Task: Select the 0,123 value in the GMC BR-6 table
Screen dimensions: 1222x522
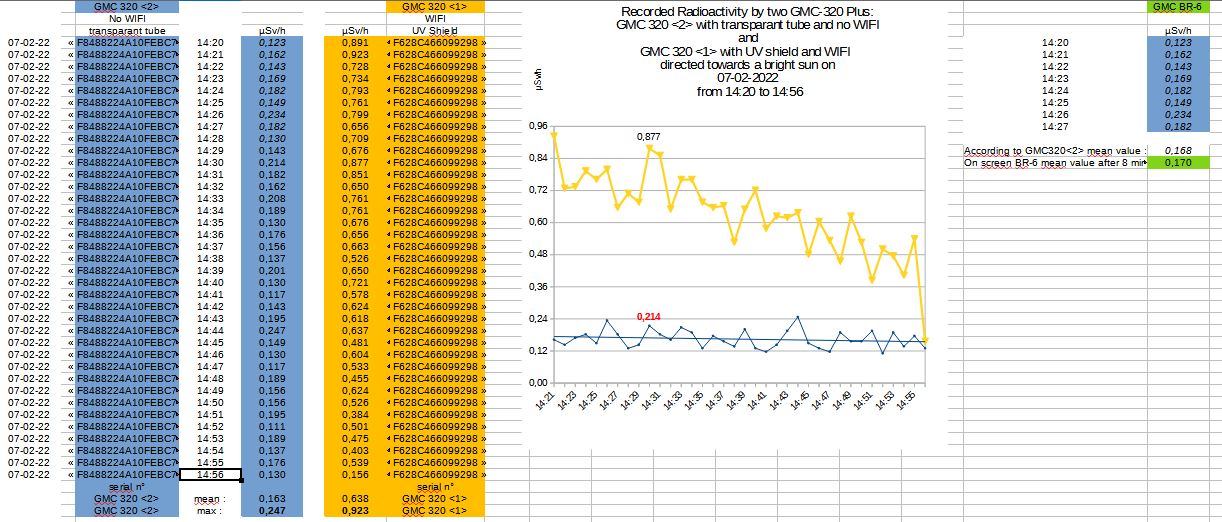Action: (x=1176, y=43)
